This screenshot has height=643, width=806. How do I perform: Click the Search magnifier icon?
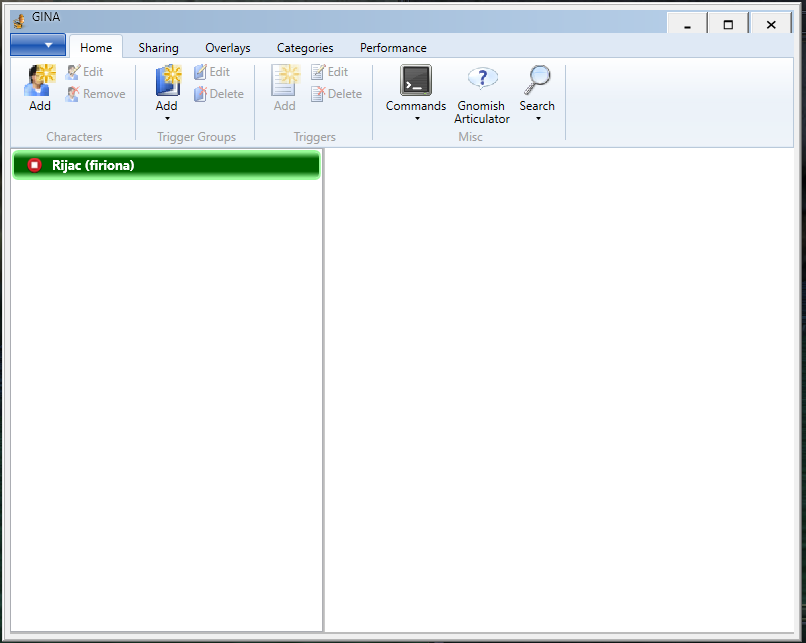pos(537,80)
